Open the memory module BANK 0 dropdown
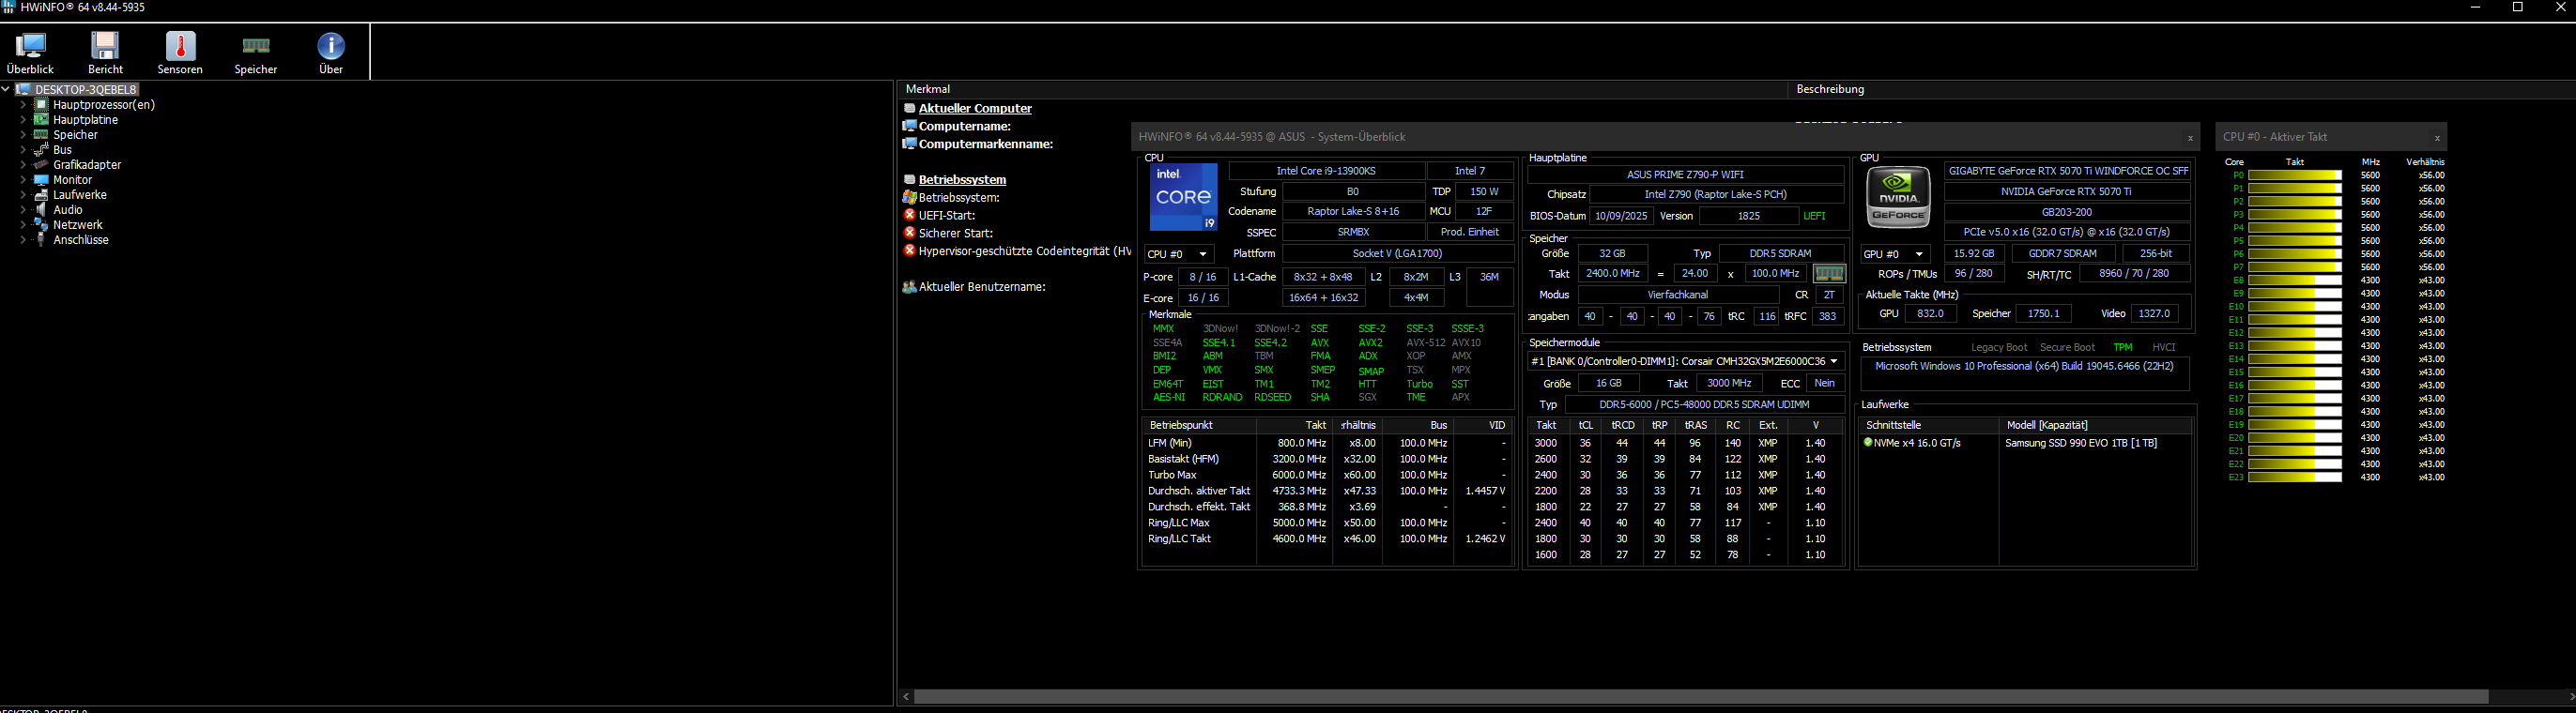 pyautogui.click(x=1685, y=361)
